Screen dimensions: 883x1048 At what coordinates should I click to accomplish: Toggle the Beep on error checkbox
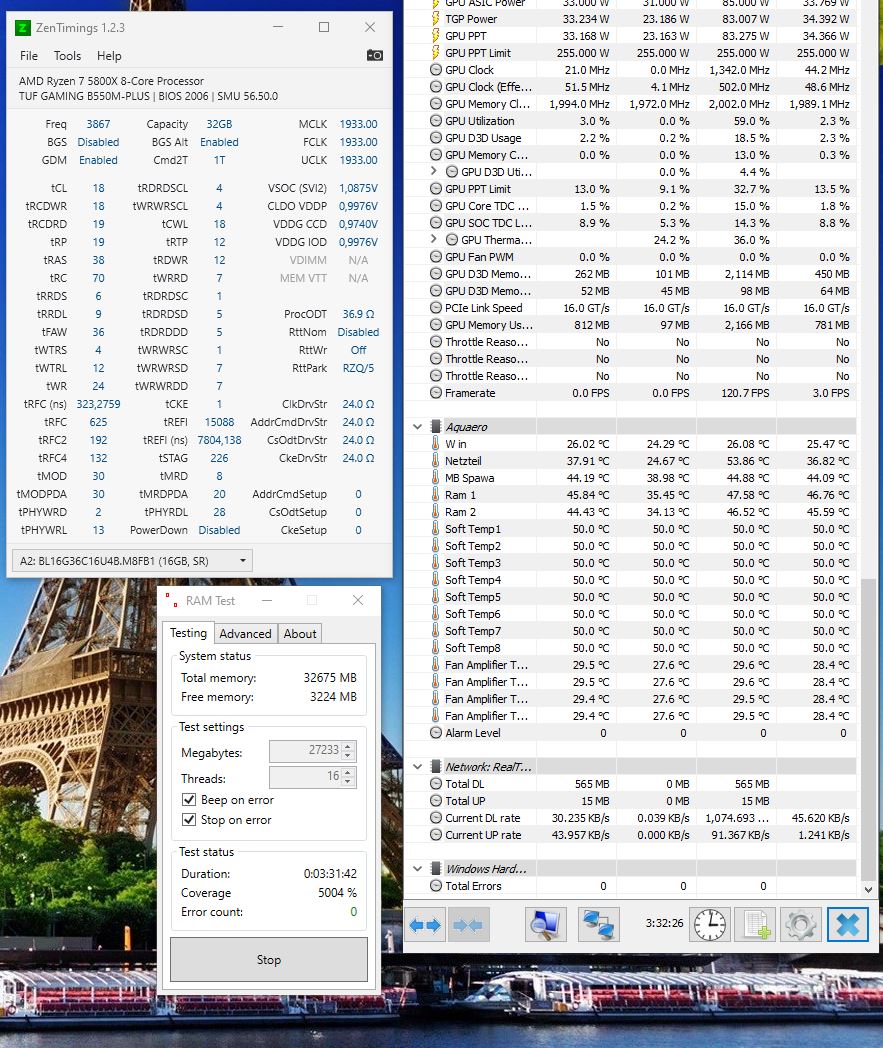point(189,800)
